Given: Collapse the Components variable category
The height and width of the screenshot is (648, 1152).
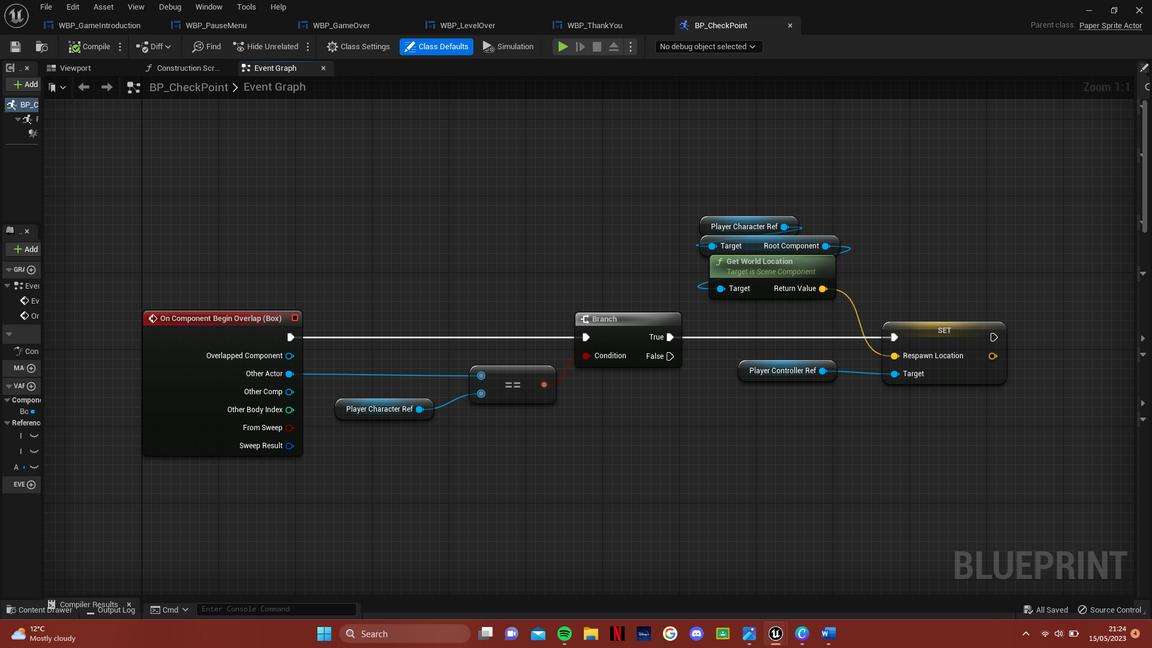Looking at the screenshot, I should coord(7,400).
